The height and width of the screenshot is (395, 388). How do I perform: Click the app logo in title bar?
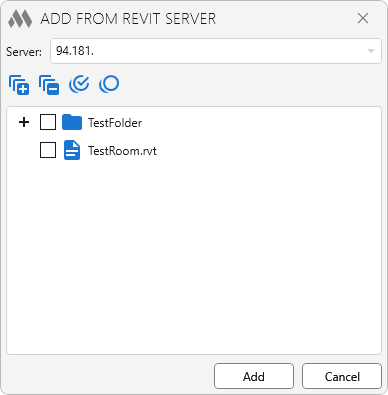[20, 18]
